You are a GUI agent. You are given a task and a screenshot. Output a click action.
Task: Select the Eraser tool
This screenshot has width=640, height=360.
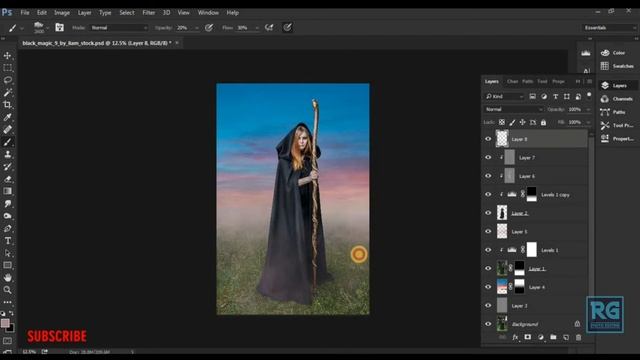[x=7, y=179]
